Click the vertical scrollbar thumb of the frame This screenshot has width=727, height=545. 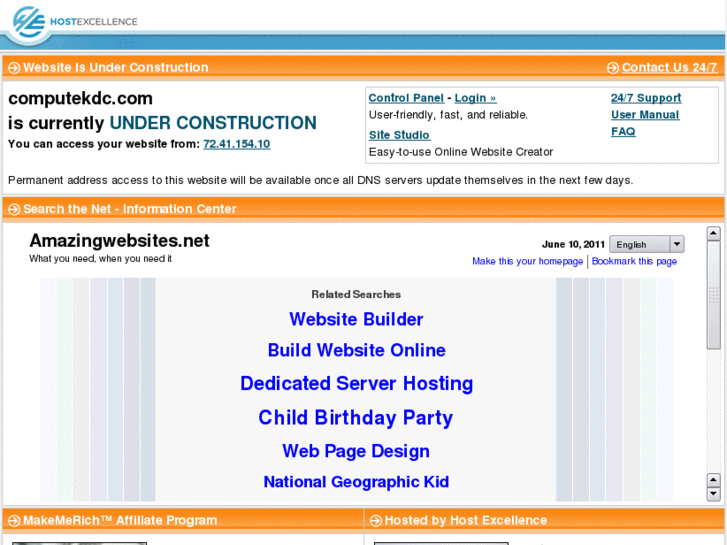[713, 295]
